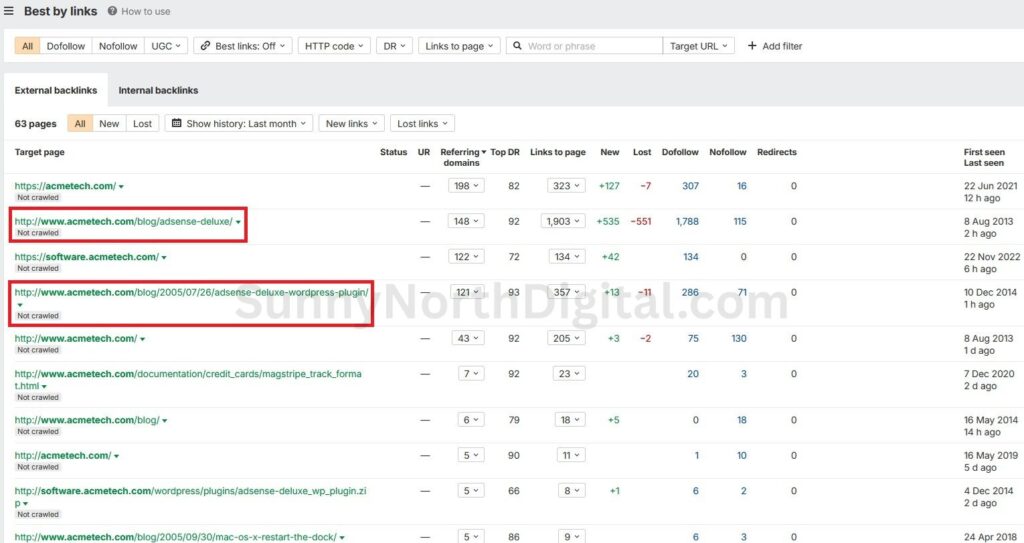Open the http://www.acmetech.com/blog/ link
The height and width of the screenshot is (543, 1024).
click(x=87, y=420)
